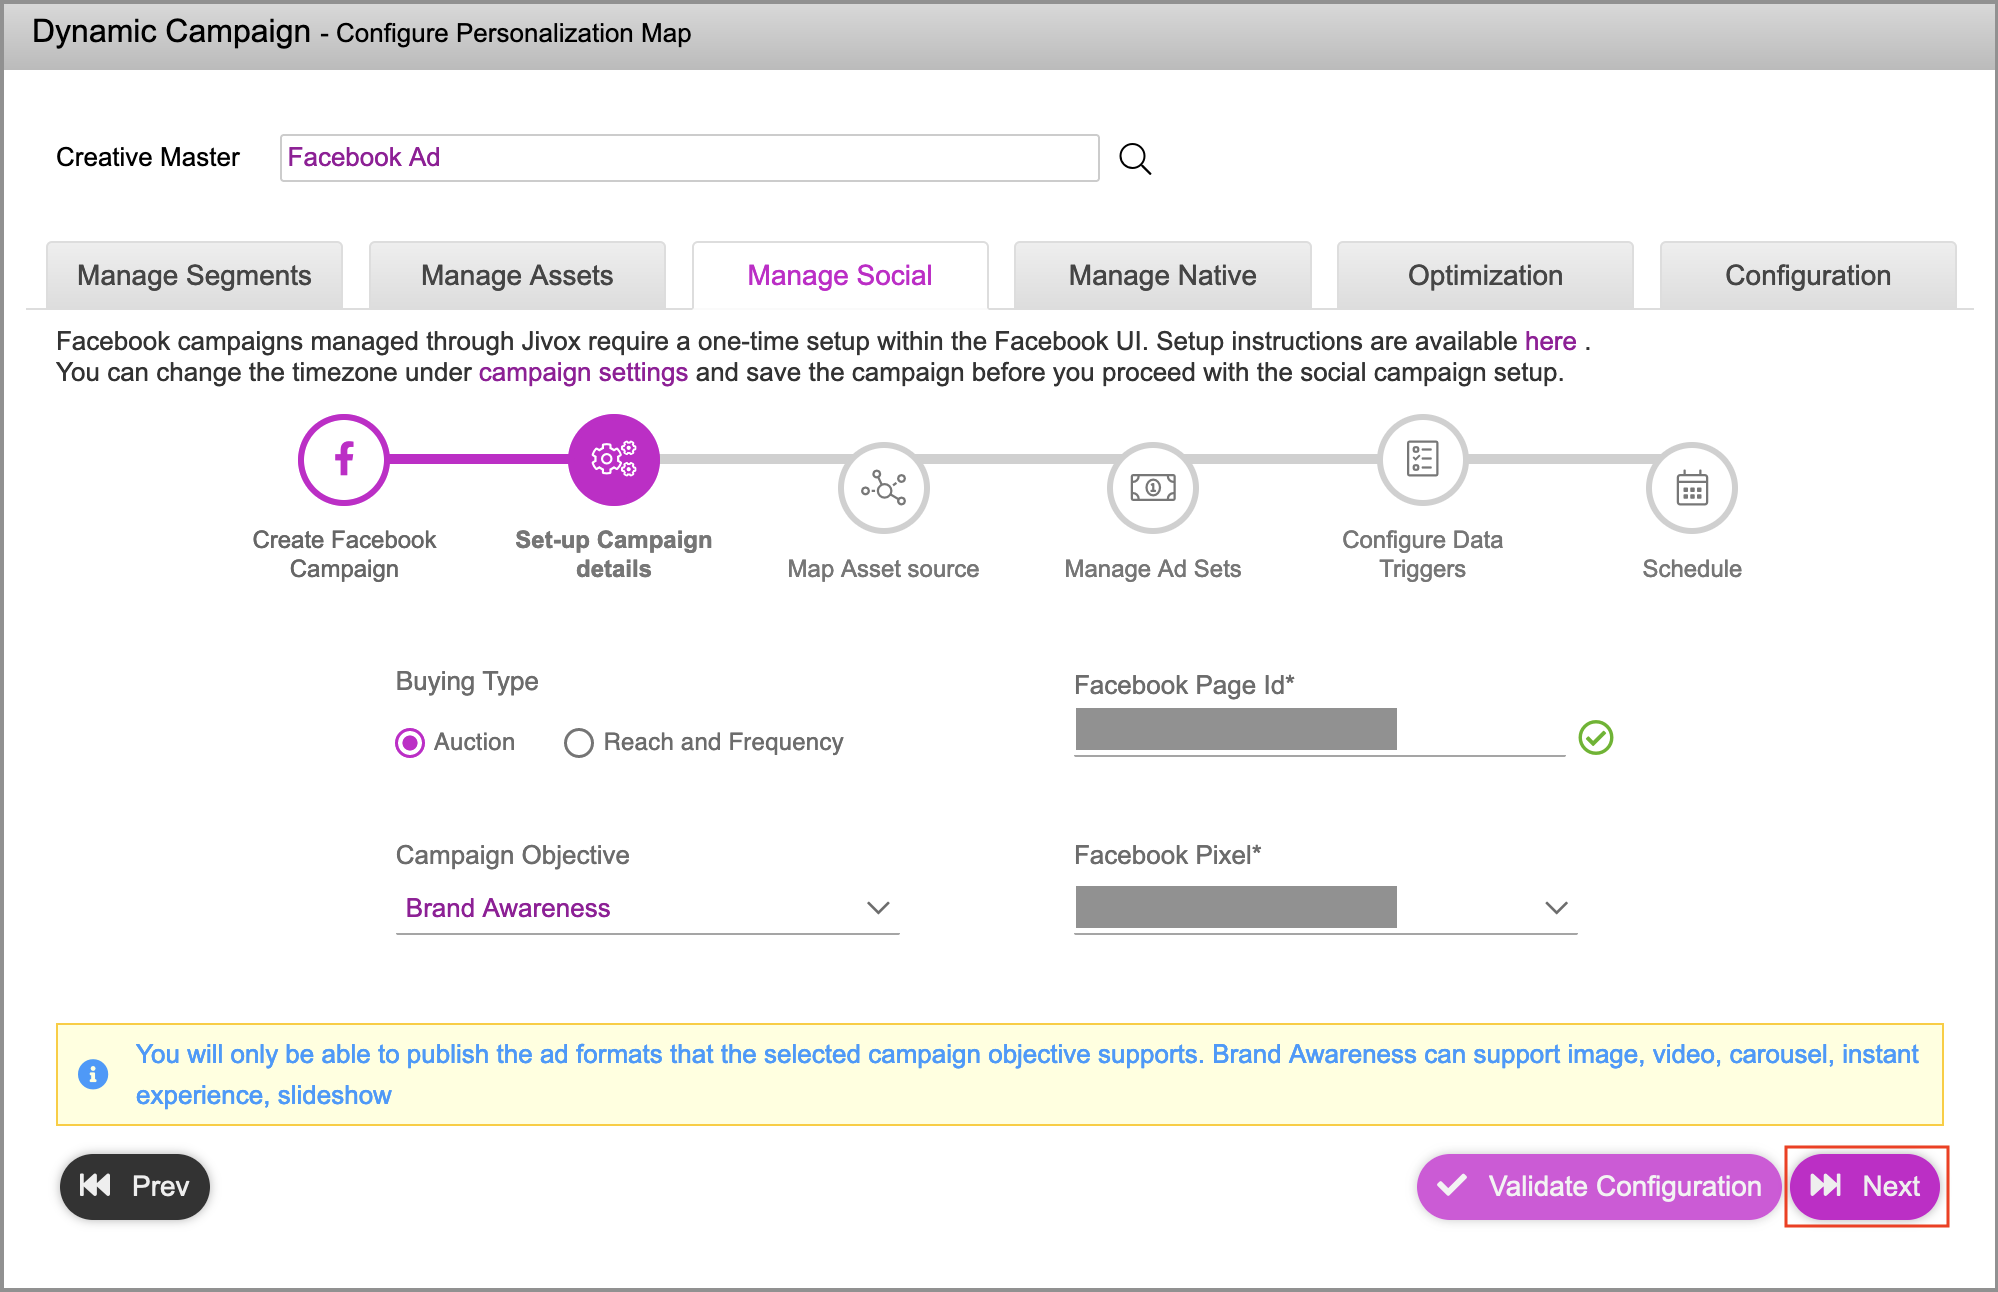This screenshot has height=1292, width=1998.
Task: Click the Facebook Page Id field
Action: point(1320,731)
